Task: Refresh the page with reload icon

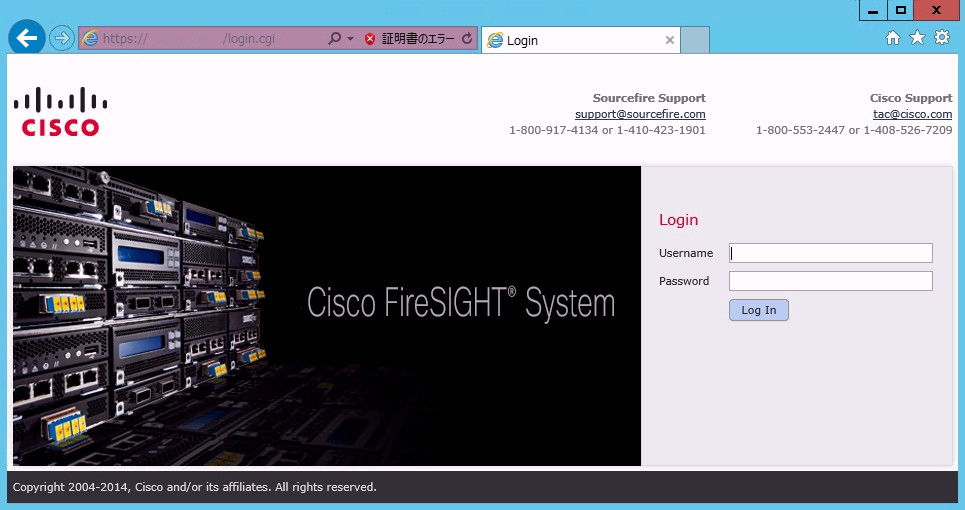Action: click(x=467, y=39)
